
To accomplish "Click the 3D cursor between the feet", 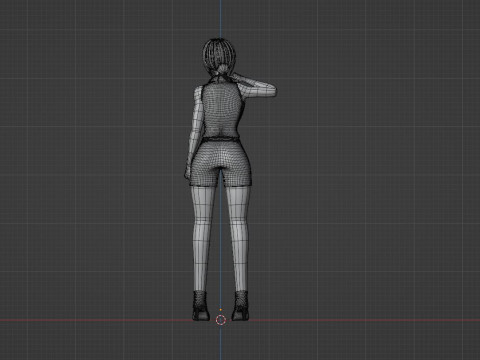I will coord(221,320).
